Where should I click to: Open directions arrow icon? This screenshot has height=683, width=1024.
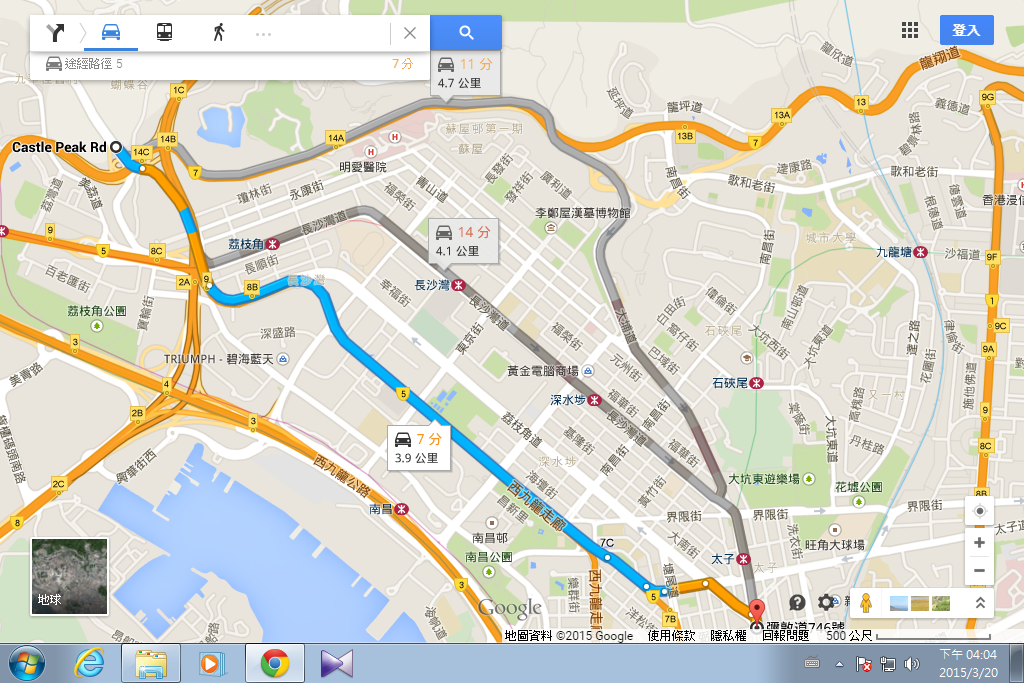coord(56,32)
